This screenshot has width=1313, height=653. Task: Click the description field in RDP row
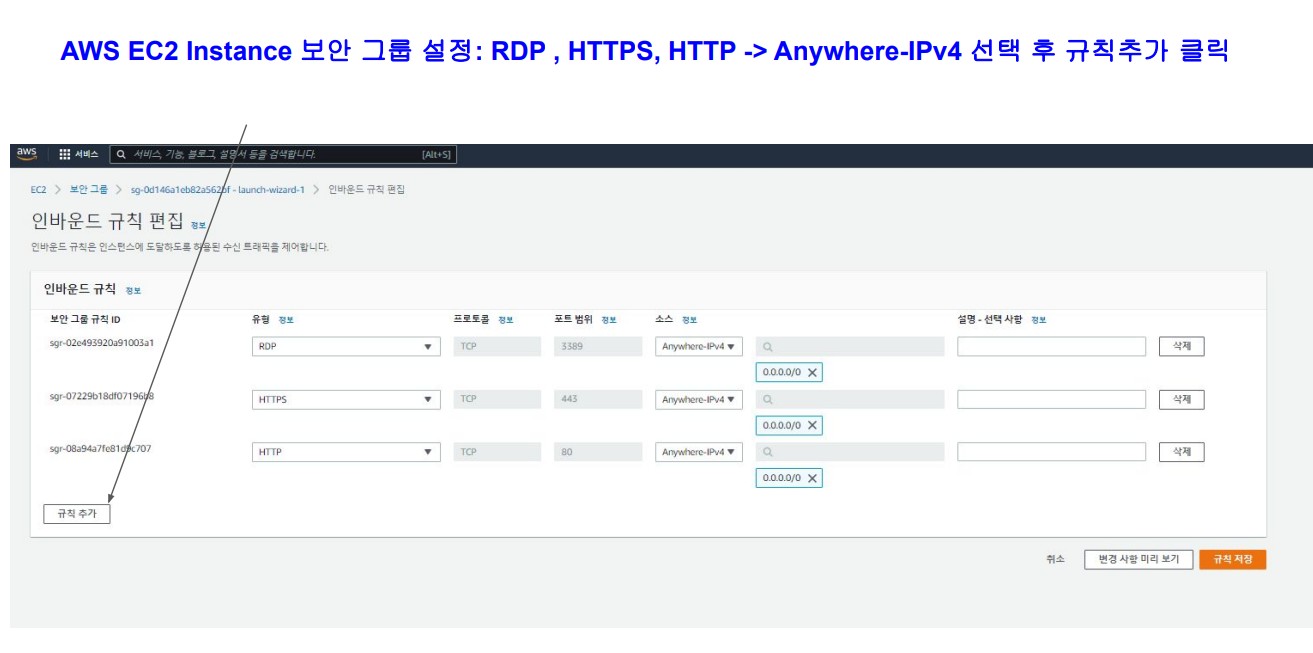click(1051, 346)
